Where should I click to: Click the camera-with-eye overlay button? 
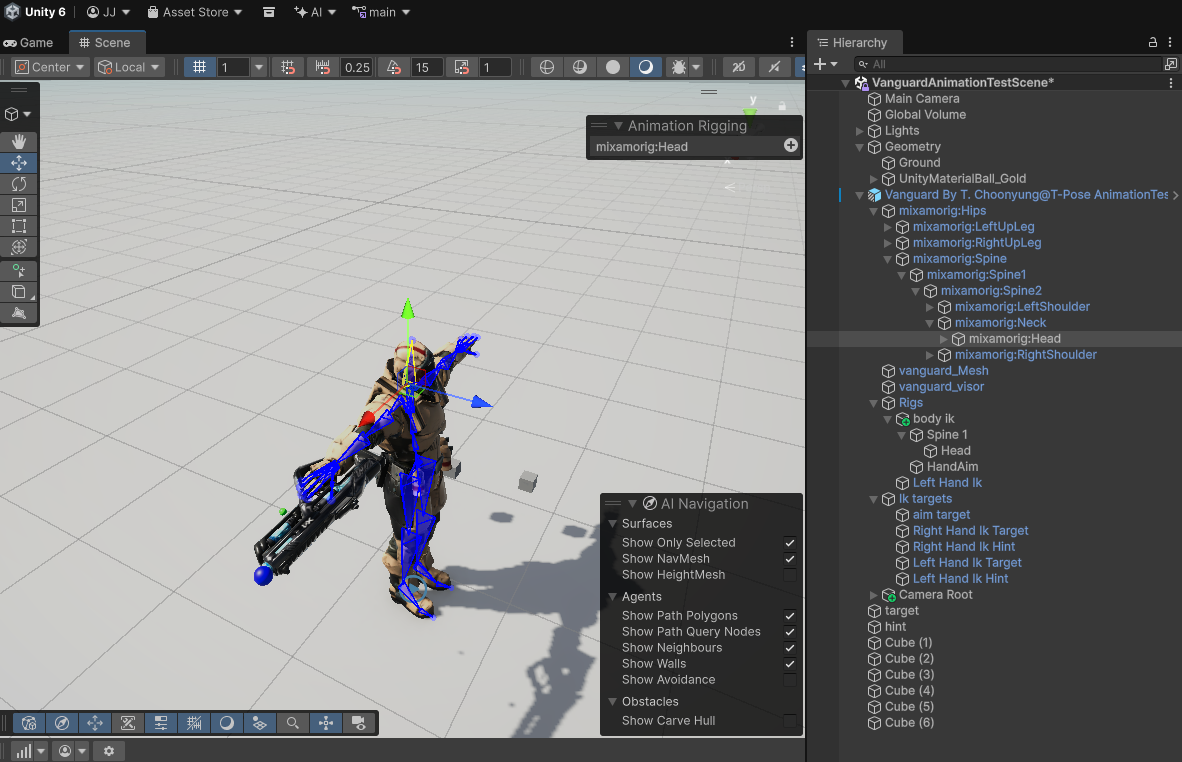tap(359, 723)
